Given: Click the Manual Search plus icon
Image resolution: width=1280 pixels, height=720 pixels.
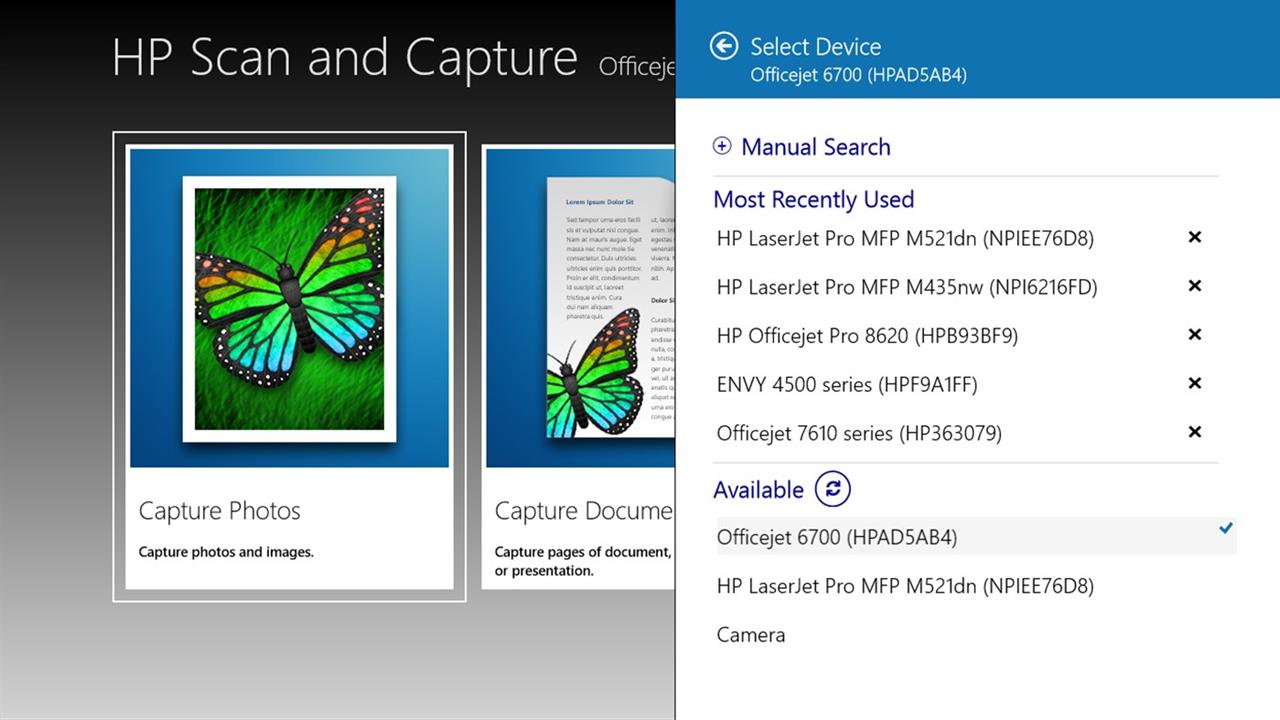Looking at the screenshot, I should click(722, 146).
